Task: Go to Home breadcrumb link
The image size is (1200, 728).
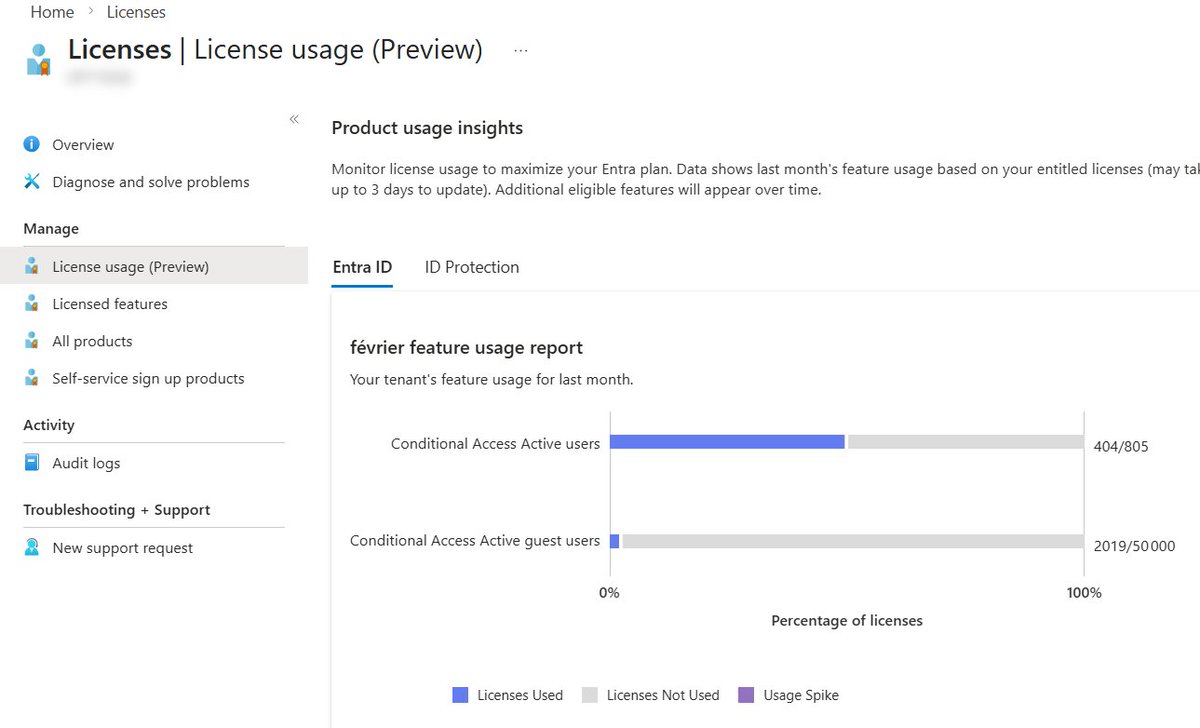Action: tap(52, 12)
